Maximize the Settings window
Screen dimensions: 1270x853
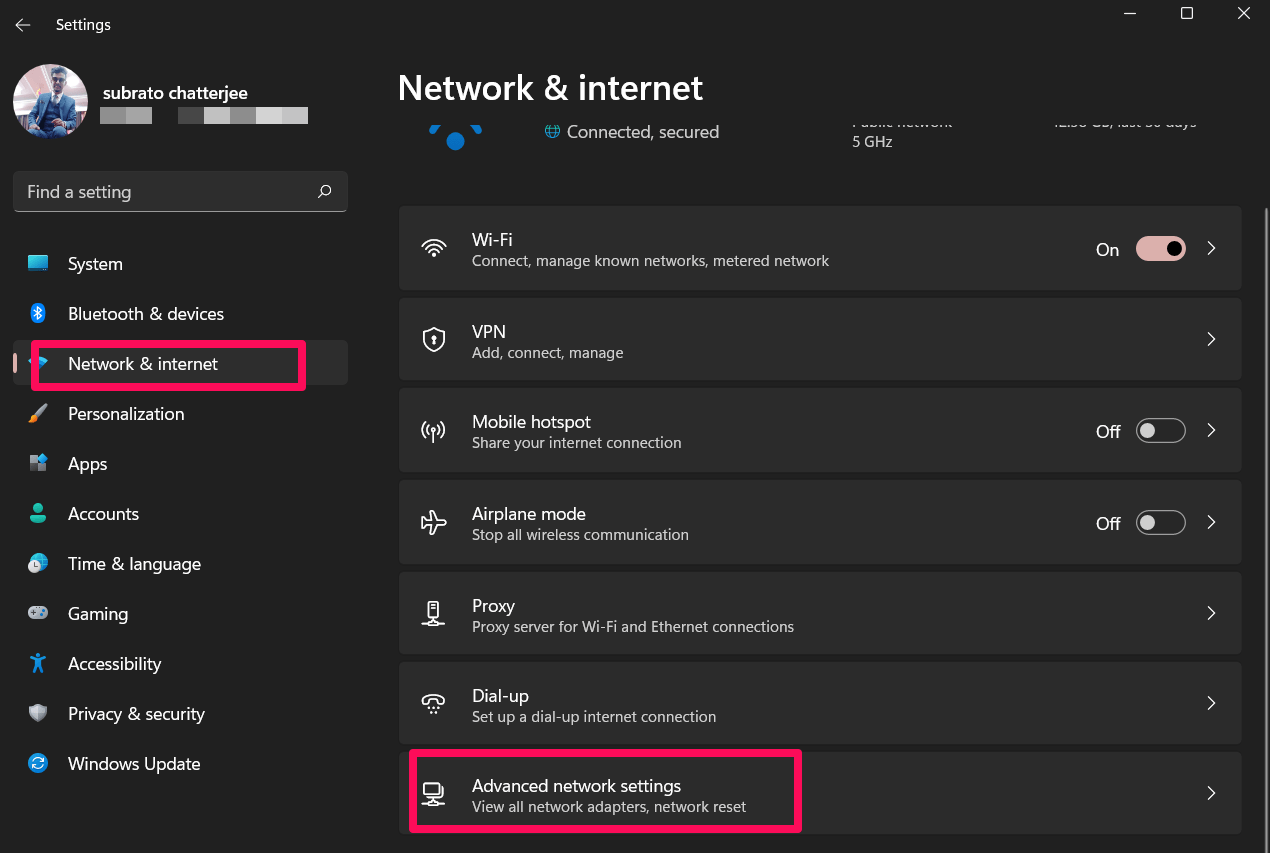point(1187,14)
